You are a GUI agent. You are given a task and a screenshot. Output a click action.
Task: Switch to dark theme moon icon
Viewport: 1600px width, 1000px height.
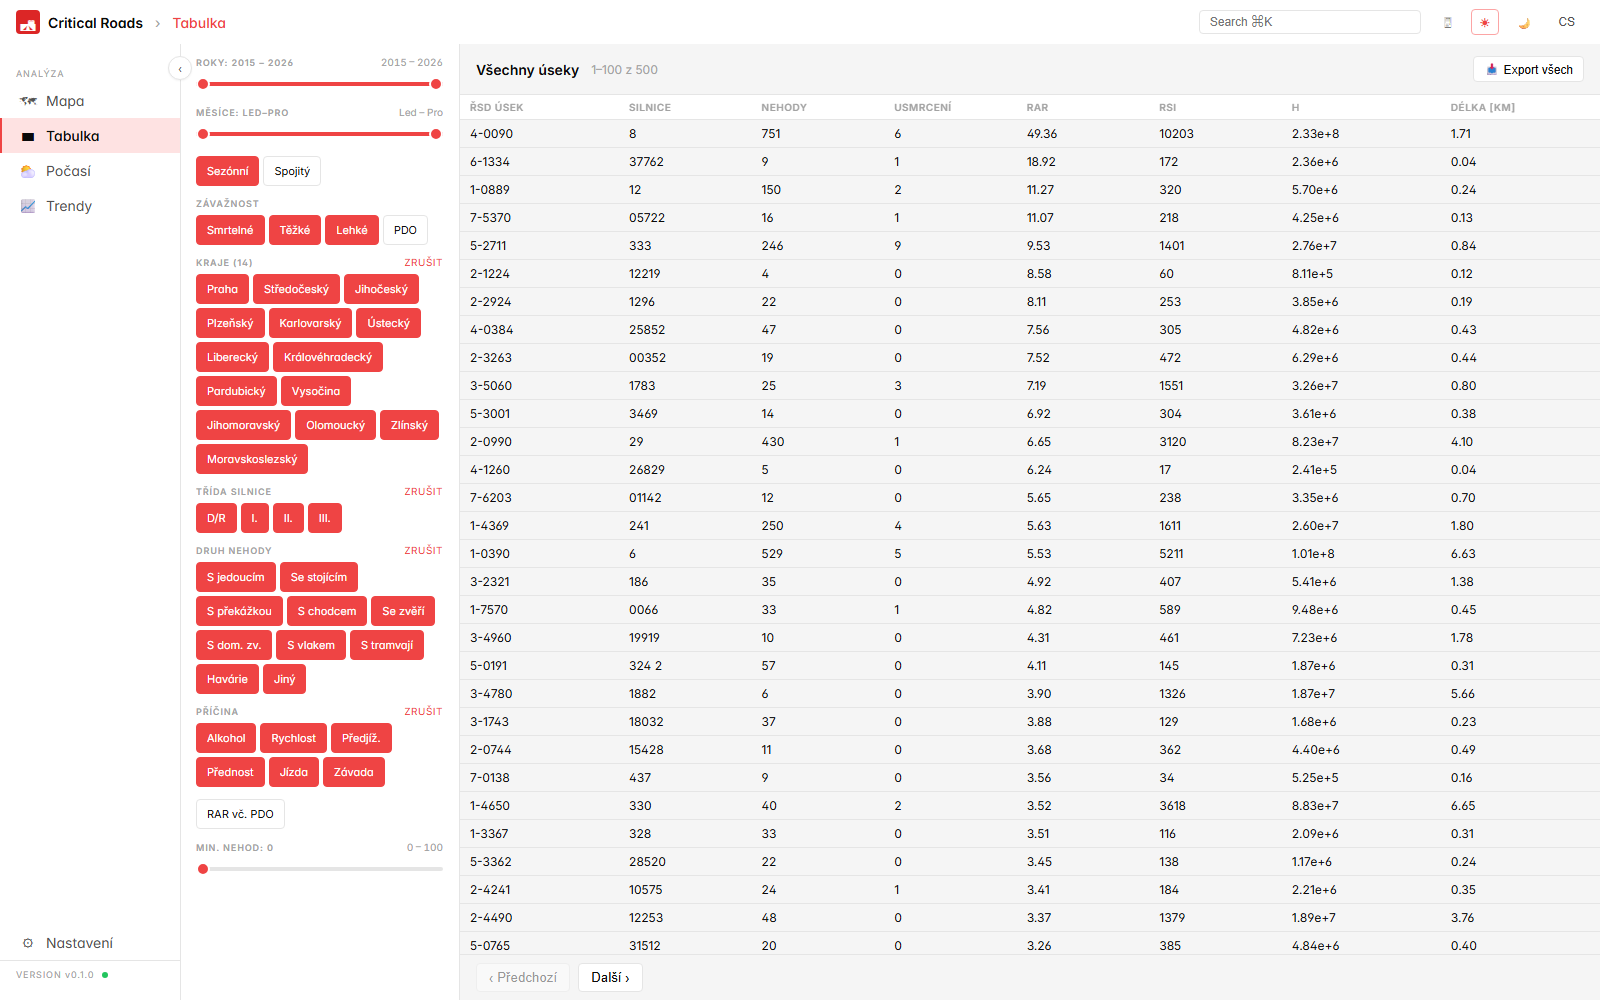tap(1524, 22)
